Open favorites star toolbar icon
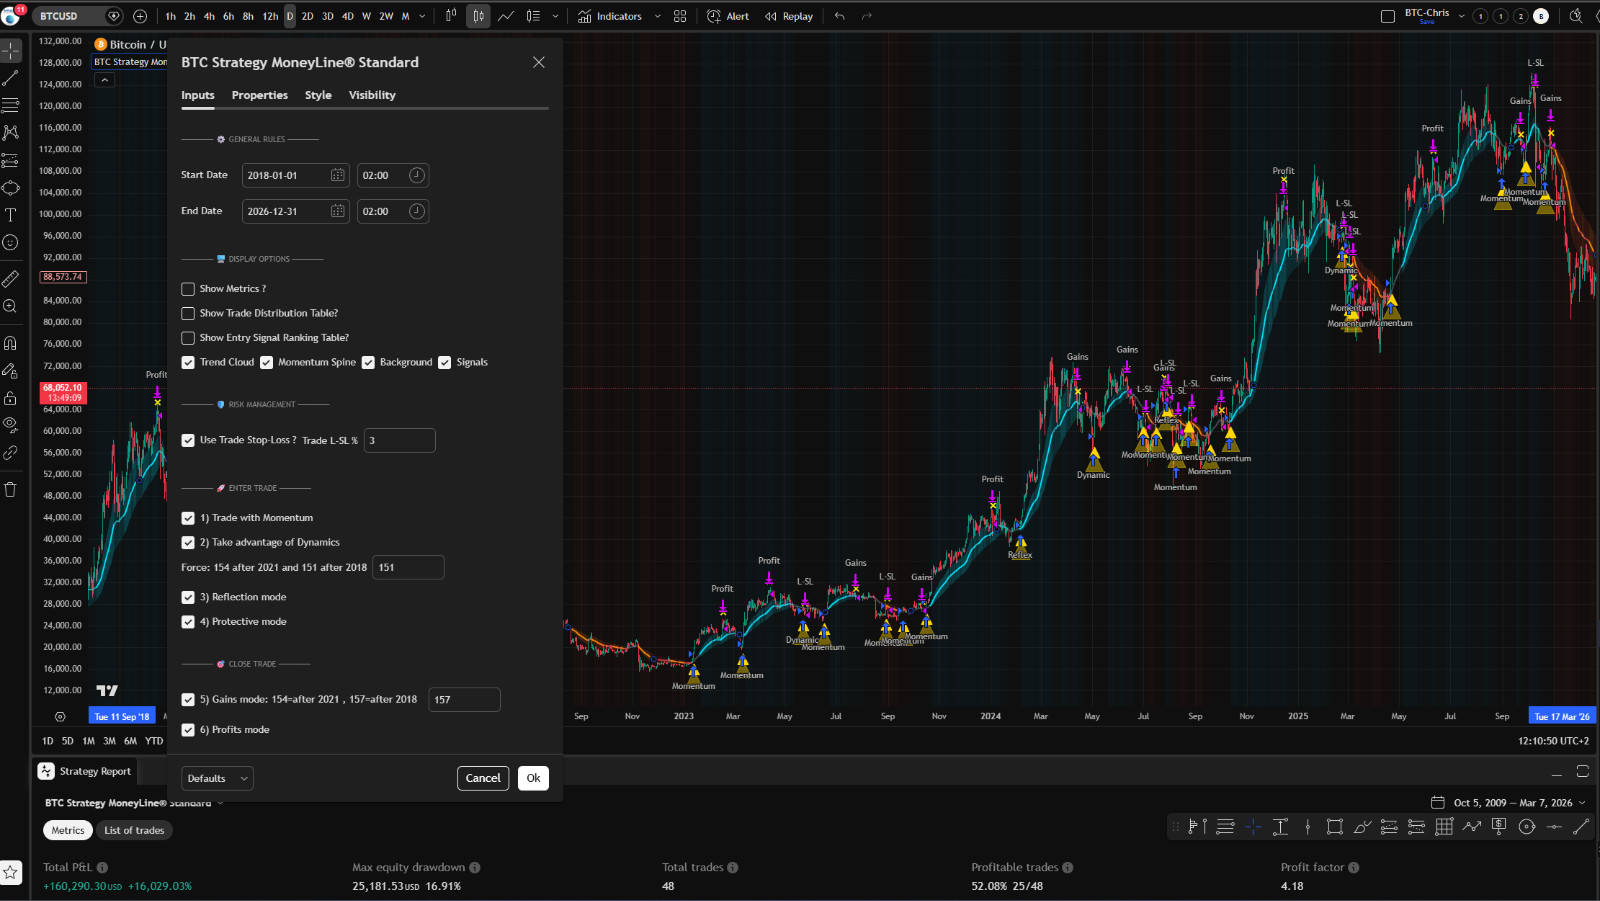This screenshot has width=1600, height=901. coord(11,872)
